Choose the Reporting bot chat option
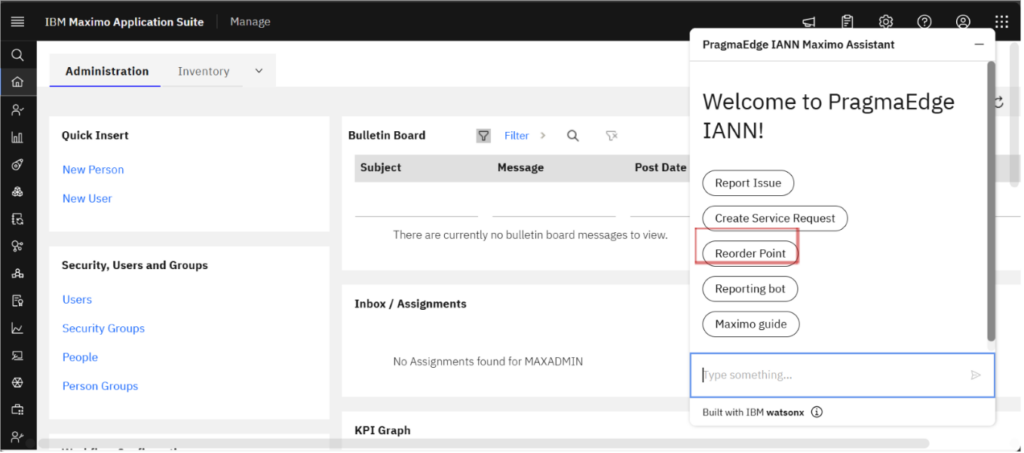Screen dimensions: 1024x453 (750, 289)
